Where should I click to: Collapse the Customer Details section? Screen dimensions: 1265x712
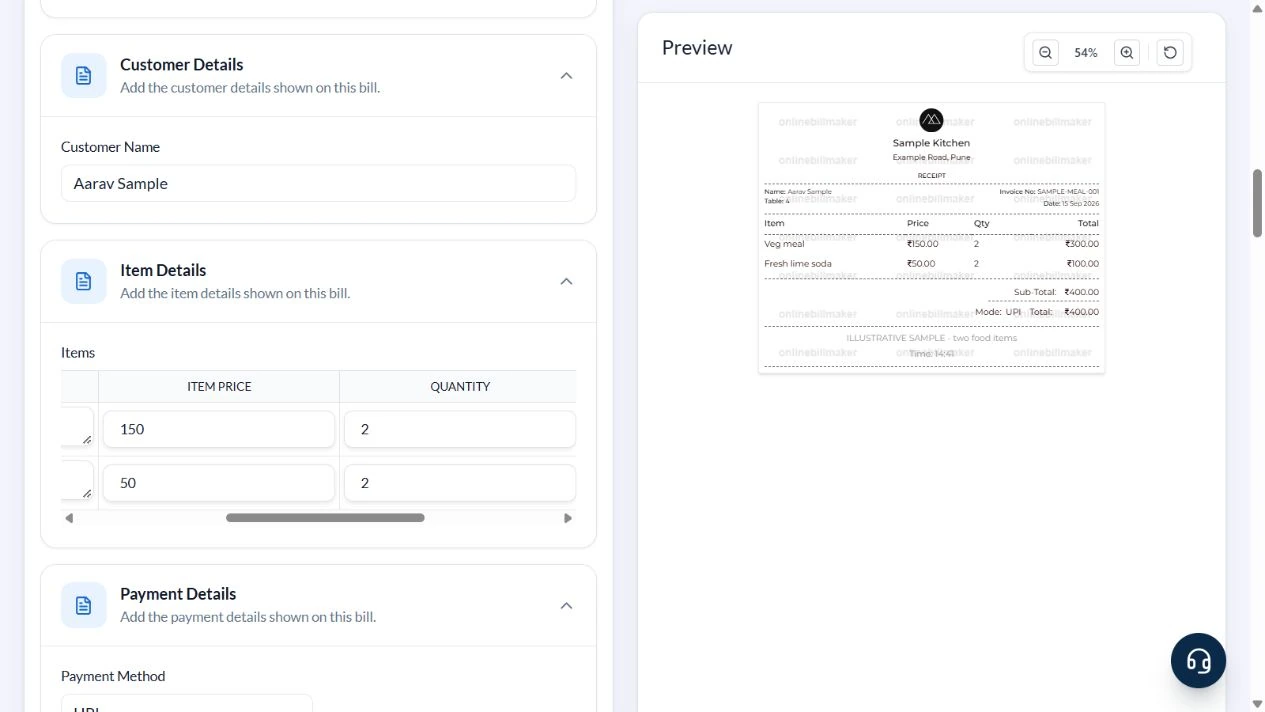click(x=566, y=76)
